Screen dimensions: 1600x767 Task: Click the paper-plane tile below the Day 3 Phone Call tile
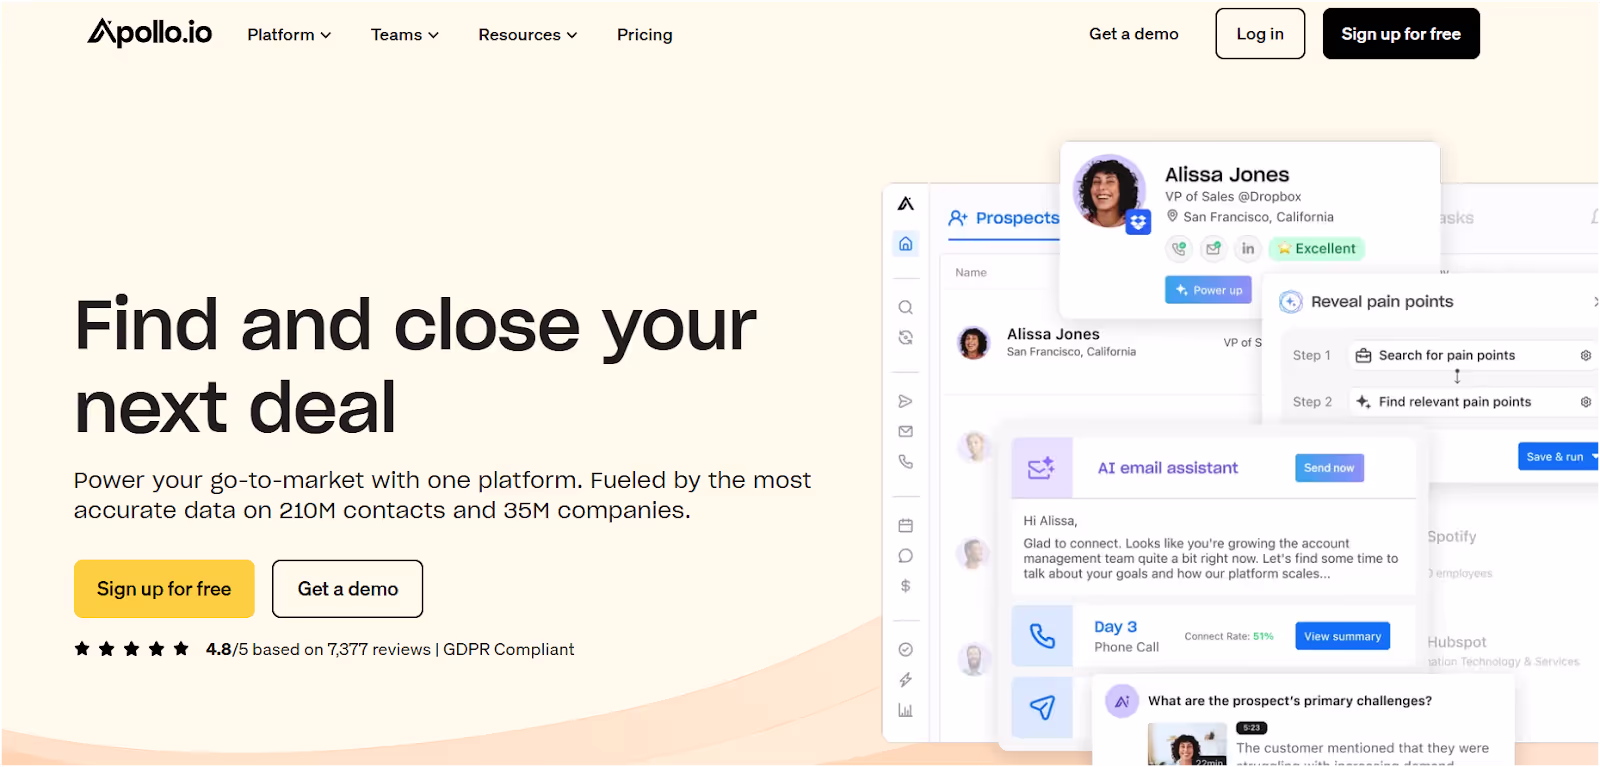coord(1042,707)
